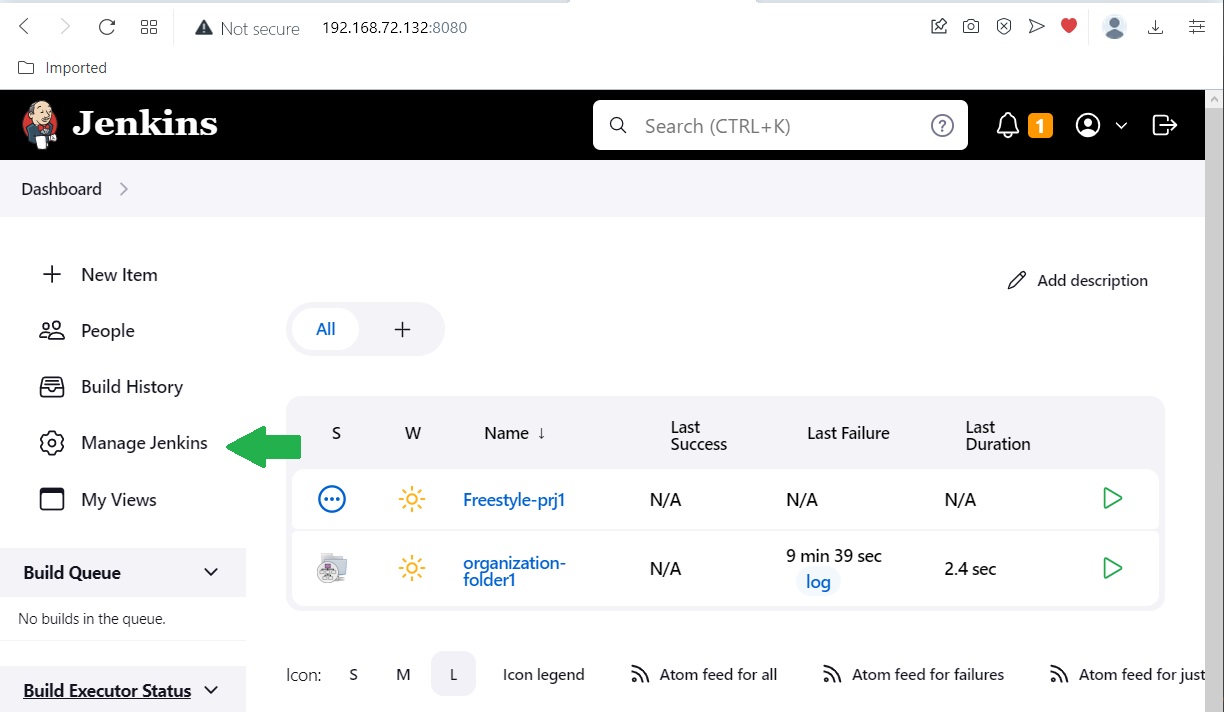Sort the table by Name column

(x=515, y=433)
